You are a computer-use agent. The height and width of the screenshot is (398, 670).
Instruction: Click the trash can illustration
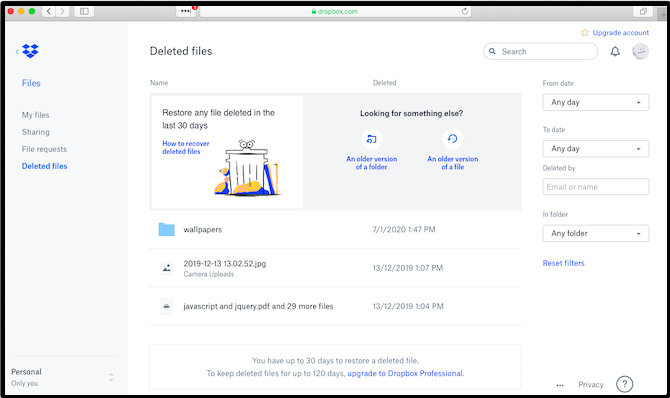(x=247, y=168)
